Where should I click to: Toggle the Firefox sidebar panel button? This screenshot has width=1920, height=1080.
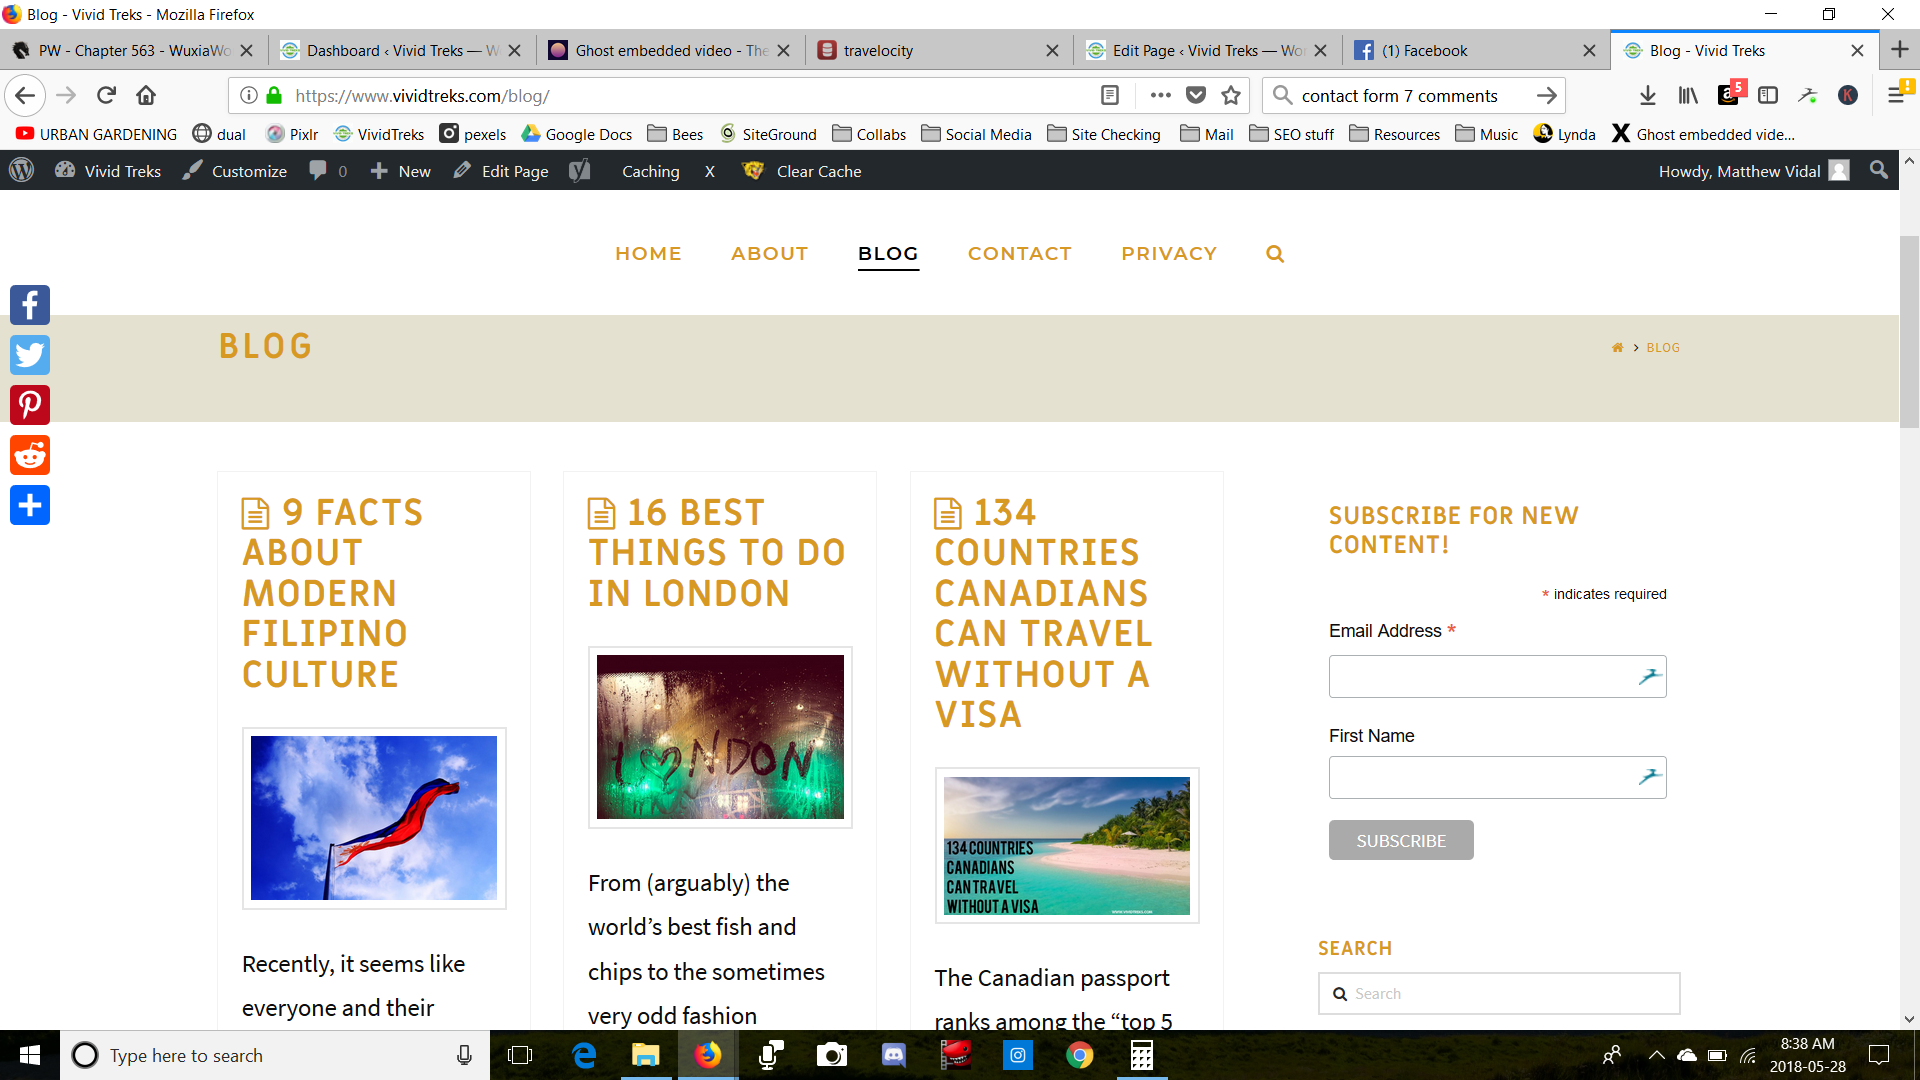1768,95
